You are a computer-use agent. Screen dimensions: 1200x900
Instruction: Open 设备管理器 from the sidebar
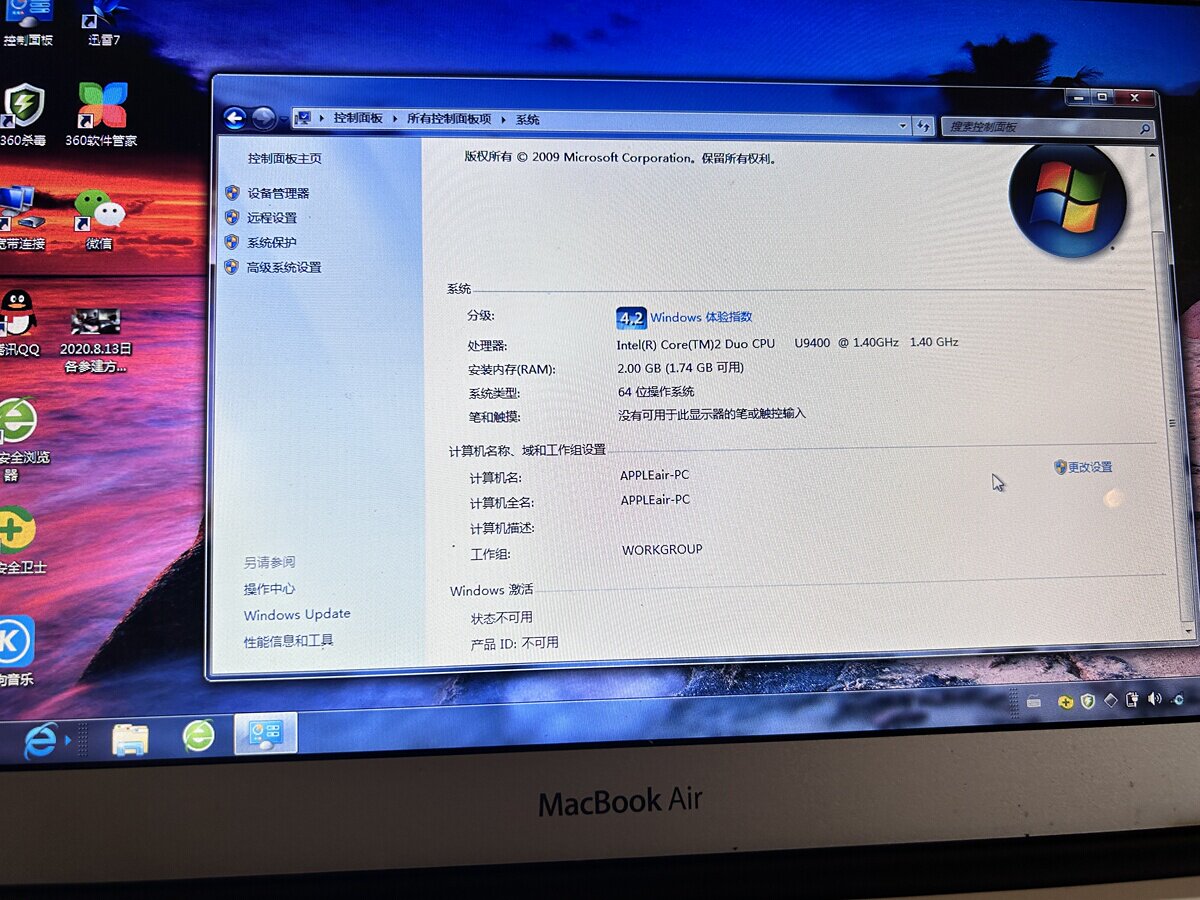(x=278, y=193)
